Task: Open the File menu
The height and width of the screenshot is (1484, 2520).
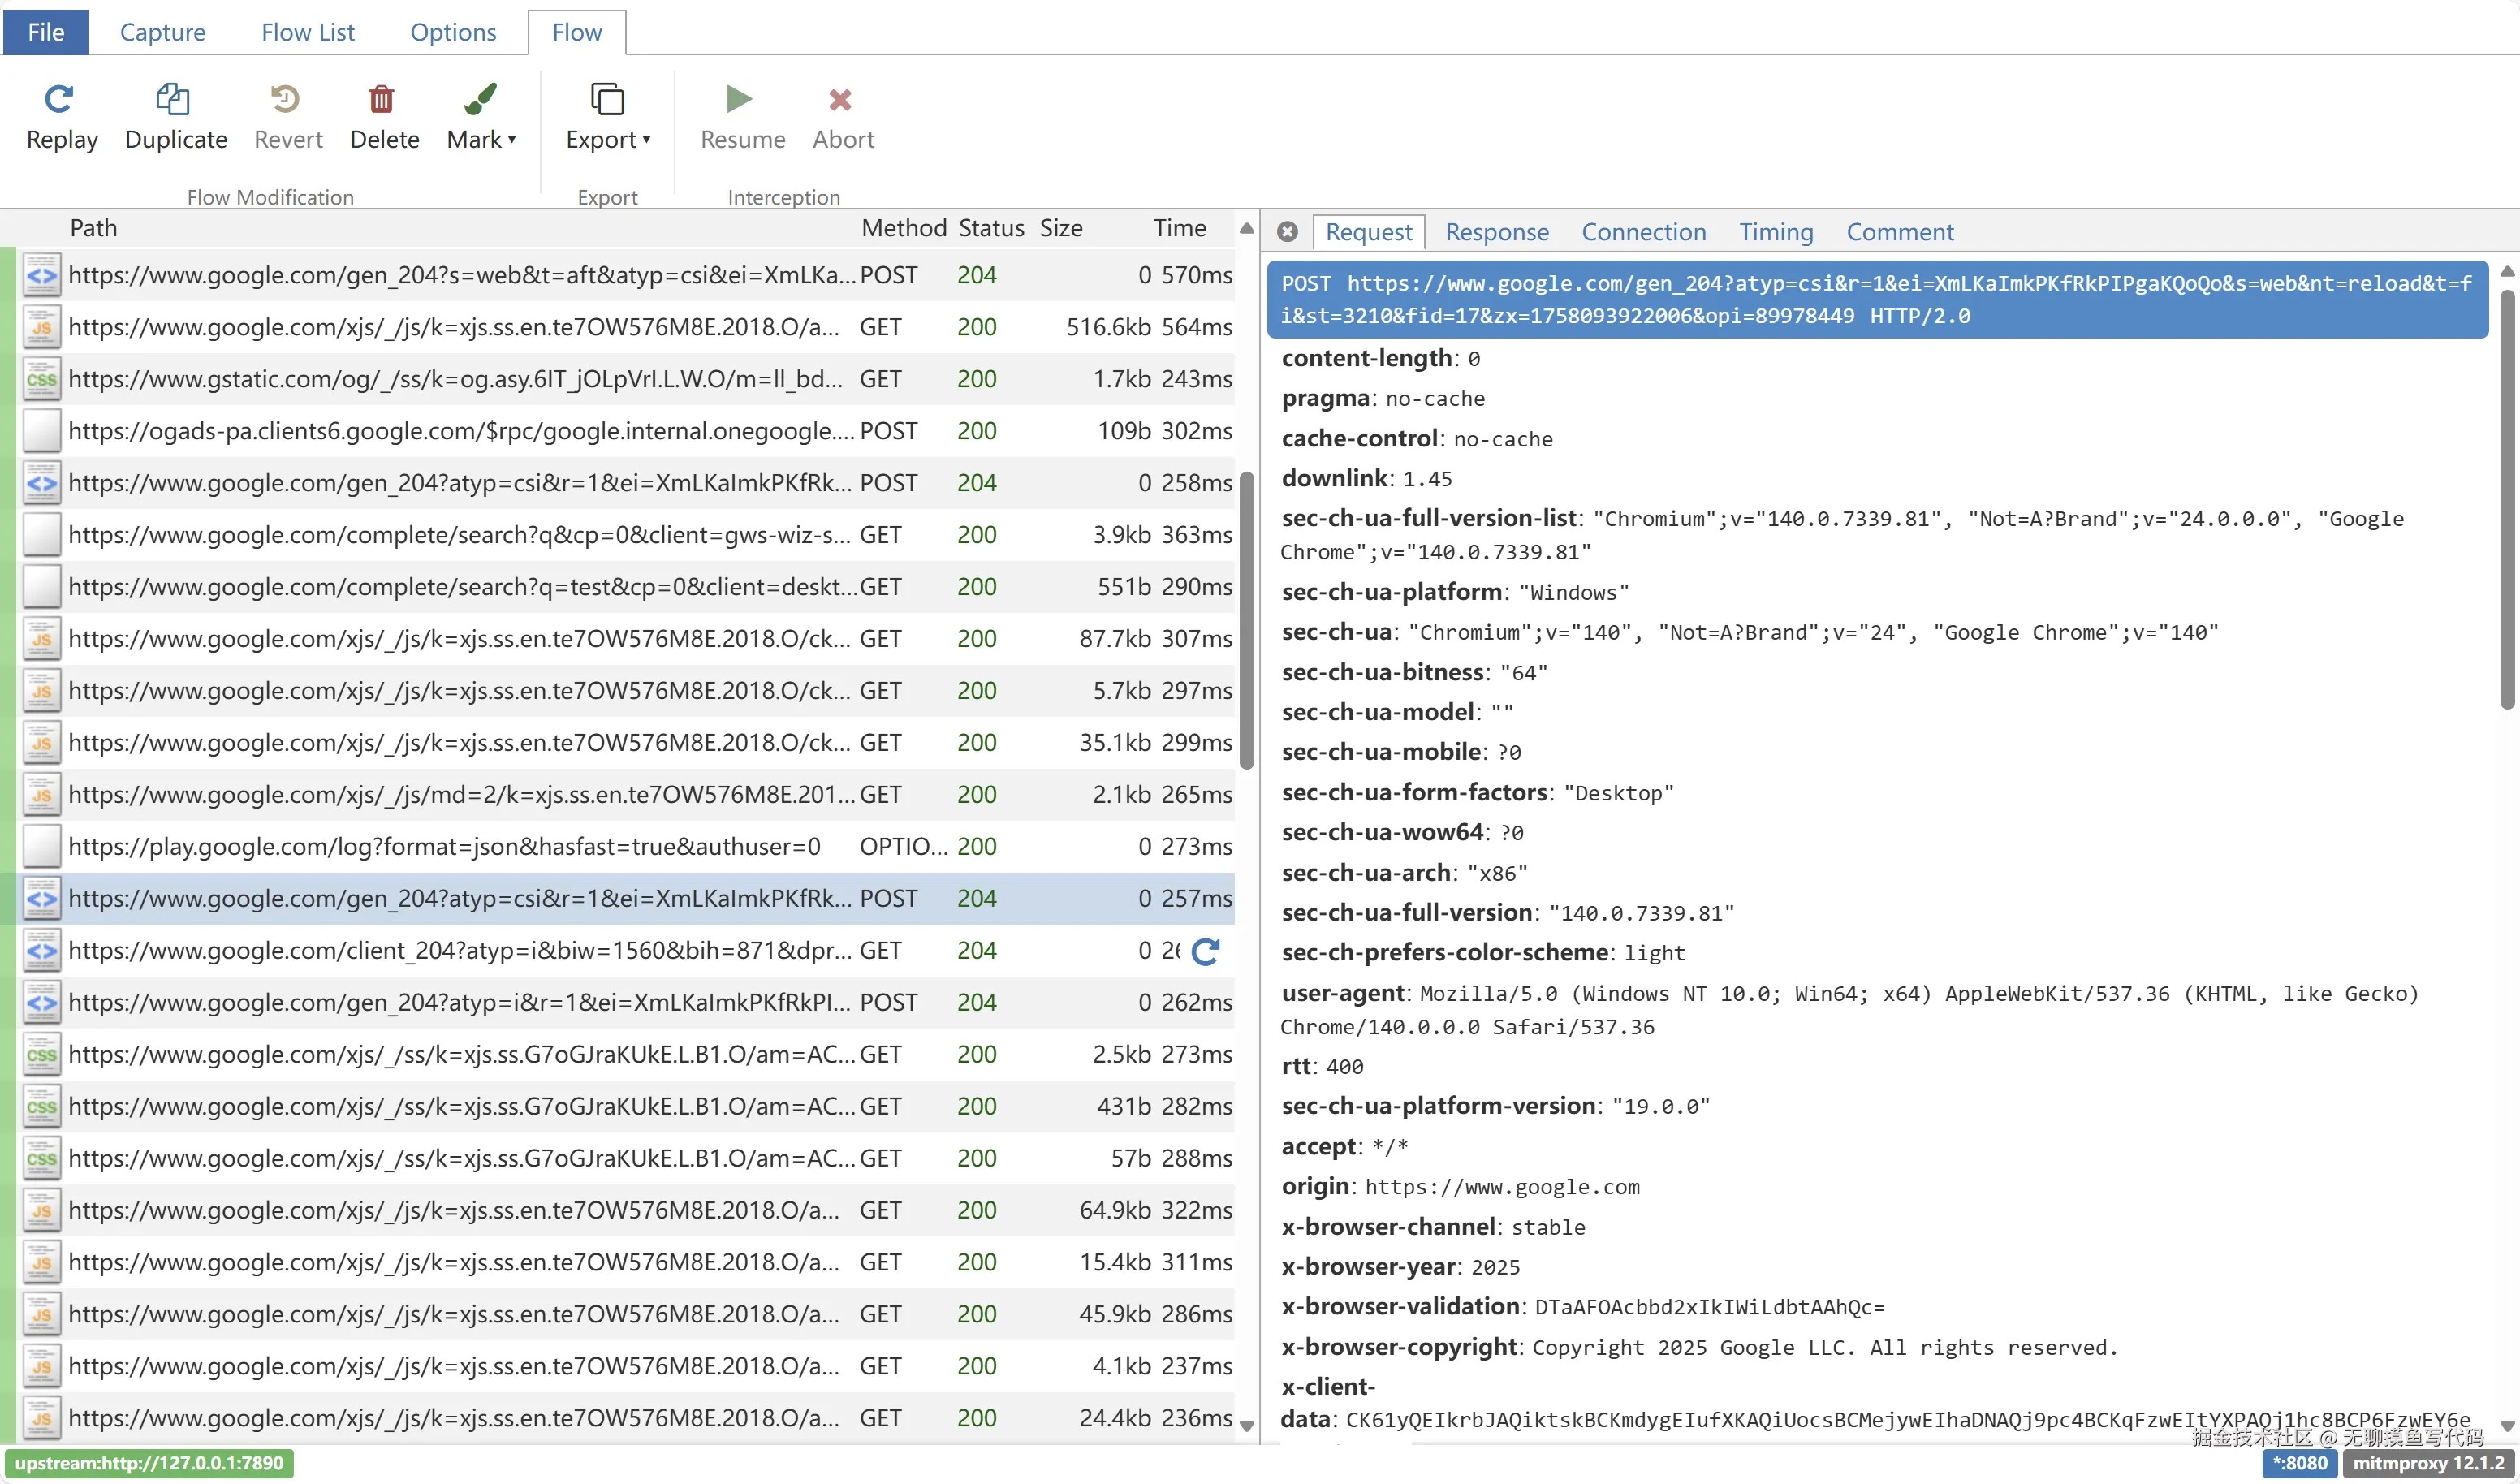Action: point(46,32)
